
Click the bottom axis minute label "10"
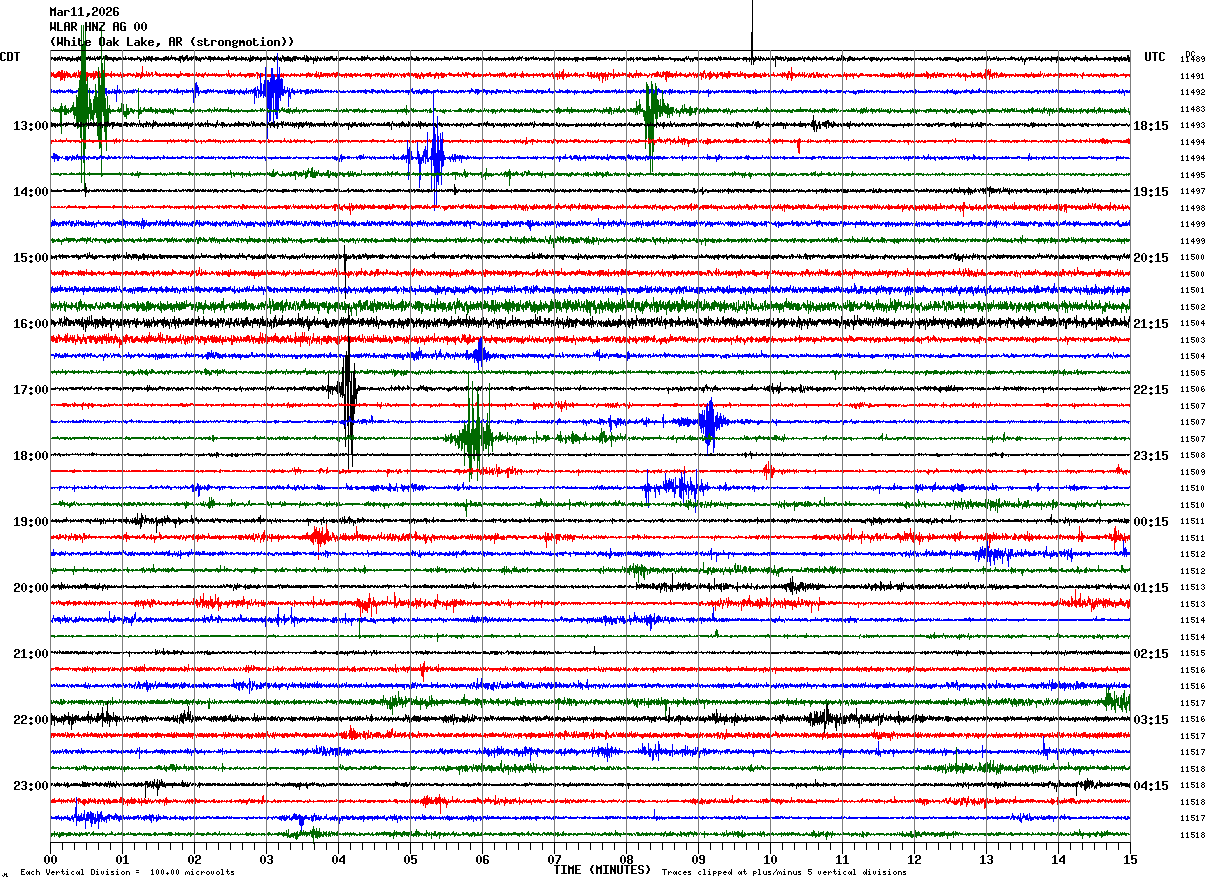coord(770,859)
